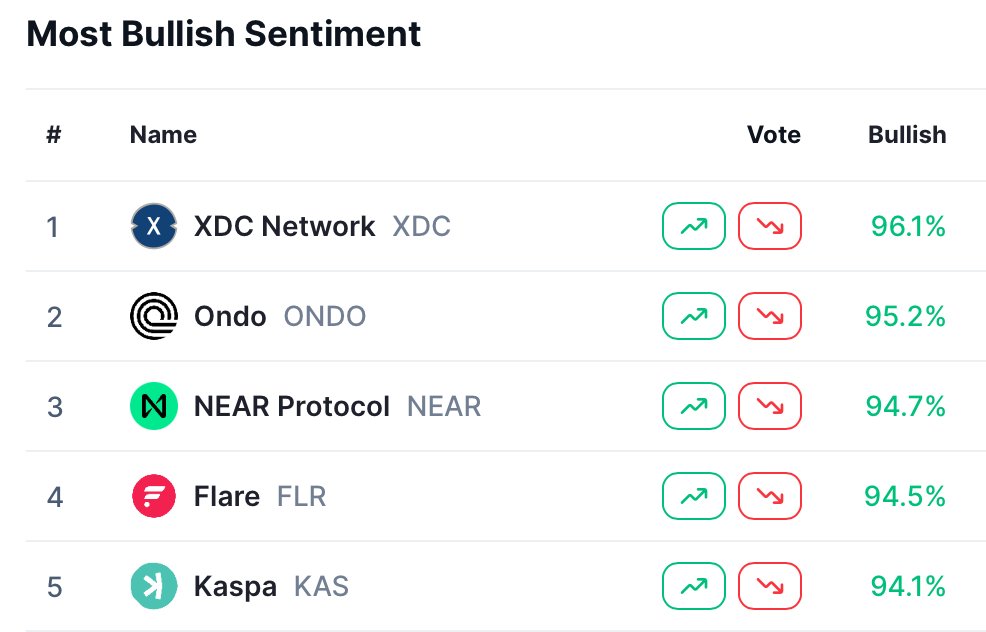The image size is (986, 632).
Task: Vote bearish on Kaspa
Action: (770, 585)
